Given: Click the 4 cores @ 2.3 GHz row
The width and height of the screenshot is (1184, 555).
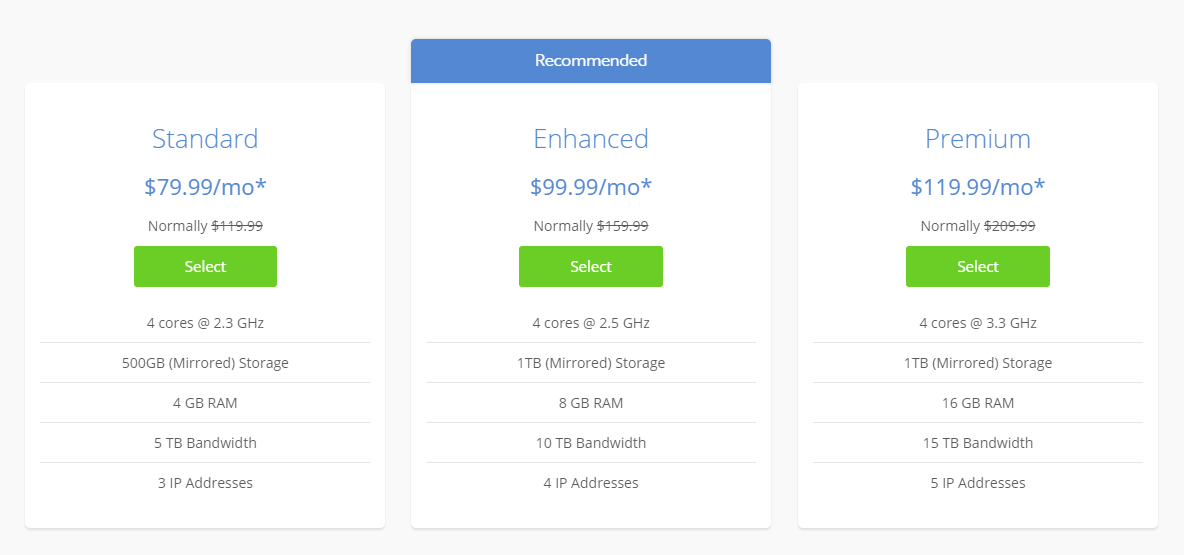Looking at the screenshot, I should [205, 323].
